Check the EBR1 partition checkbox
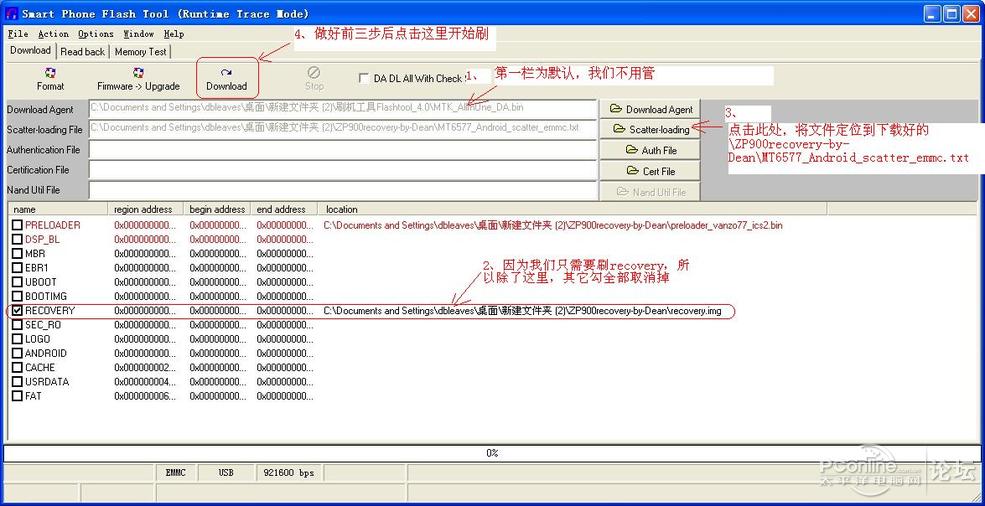This screenshot has height=506, width=985. pos(18,268)
